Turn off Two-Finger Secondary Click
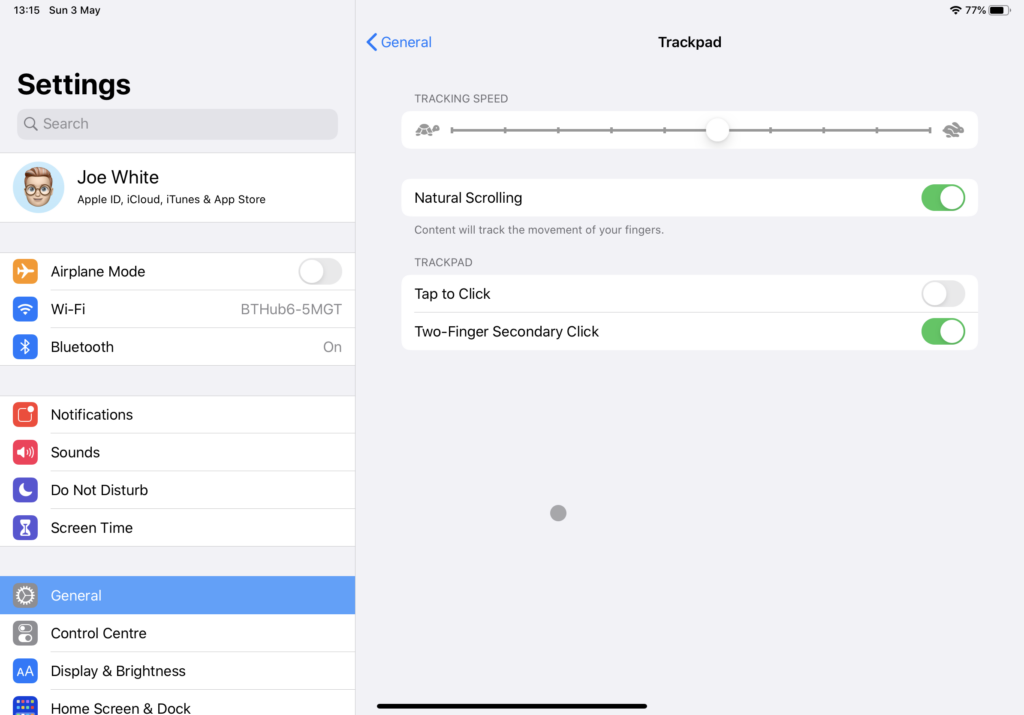 pyautogui.click(x=943, y=331)
